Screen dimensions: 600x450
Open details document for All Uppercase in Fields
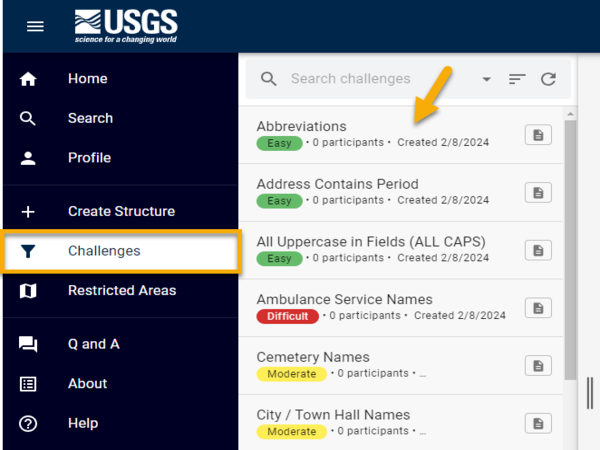click(538, 250)
